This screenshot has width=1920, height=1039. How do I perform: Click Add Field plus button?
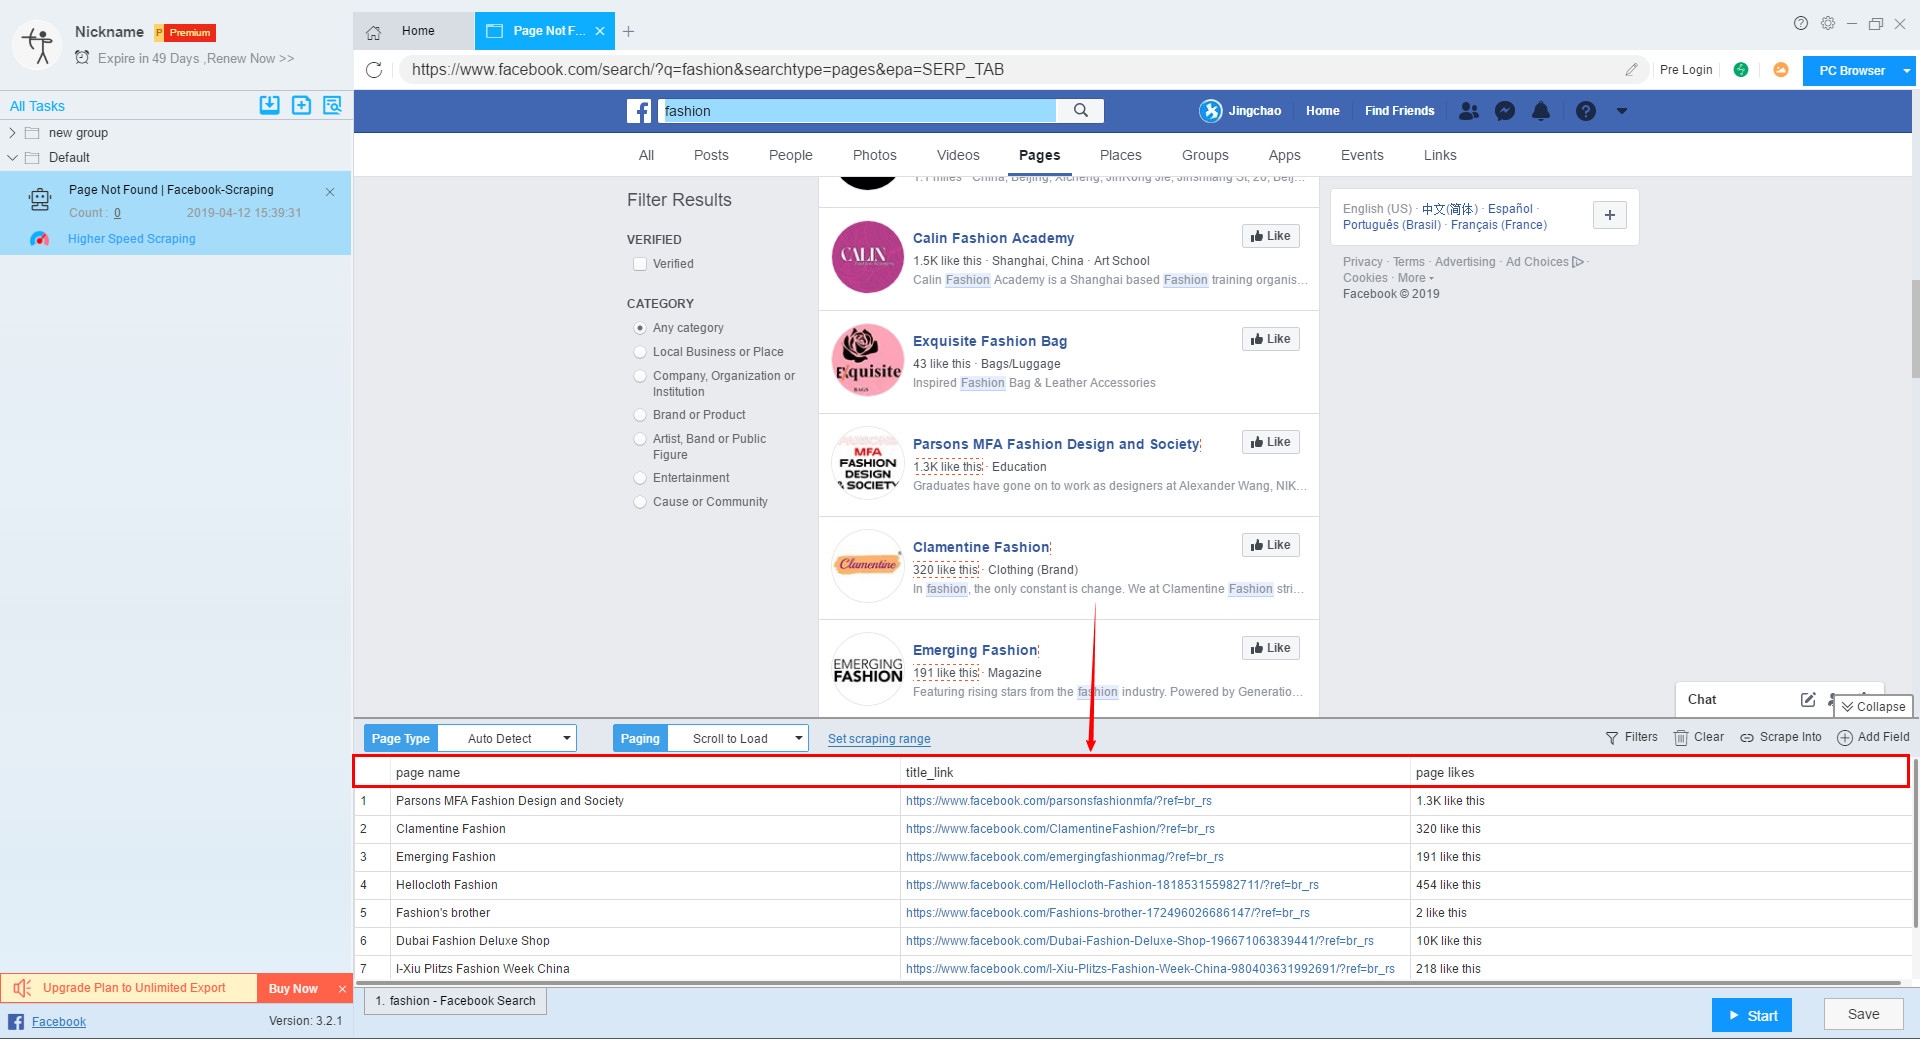click(1873, 737)
